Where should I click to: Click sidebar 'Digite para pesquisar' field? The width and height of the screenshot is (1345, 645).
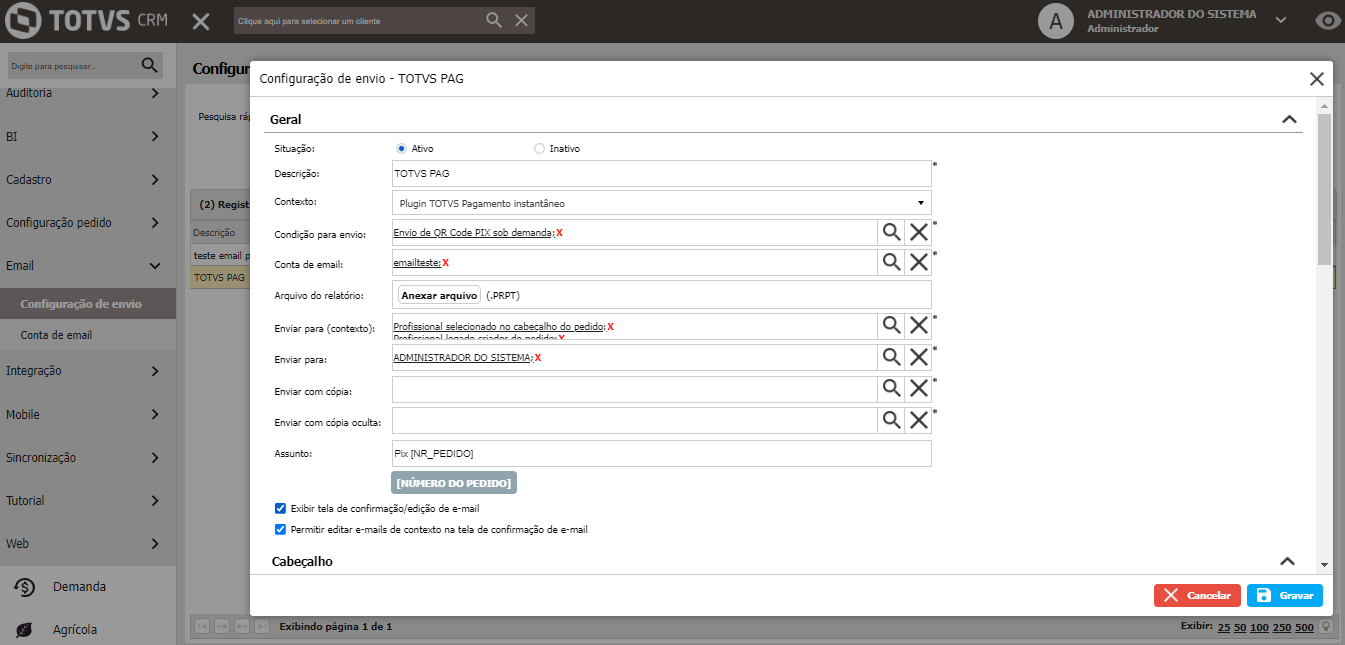(x=70, y=65)
